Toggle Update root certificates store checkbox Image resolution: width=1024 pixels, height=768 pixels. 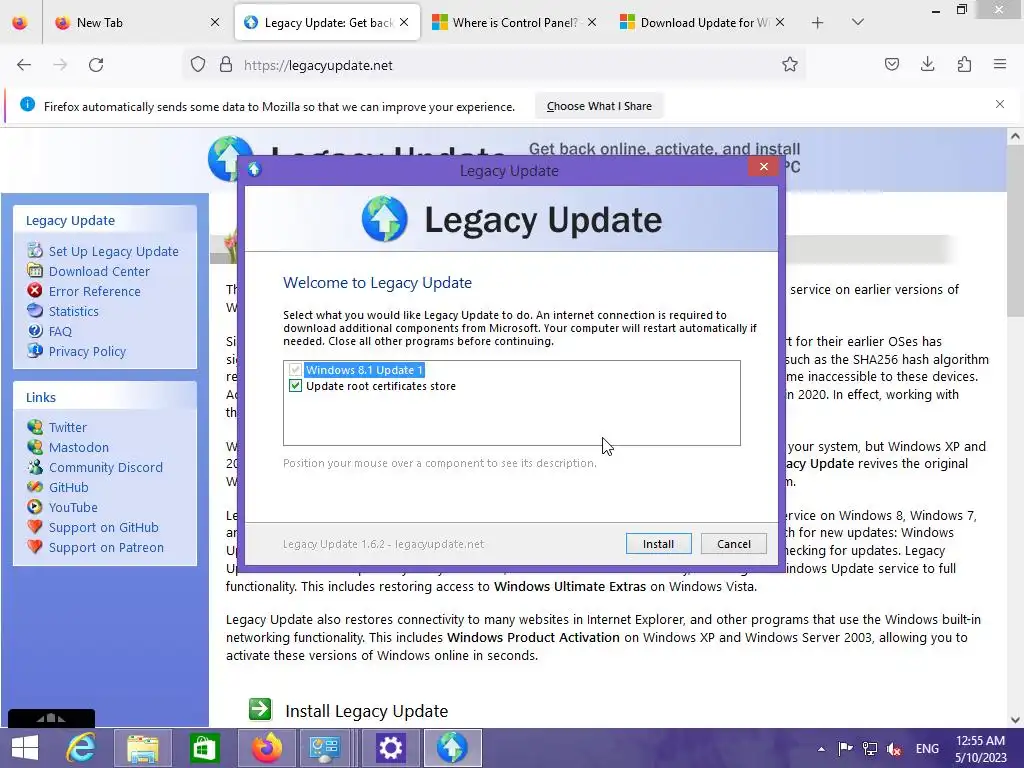pos(295,386)
